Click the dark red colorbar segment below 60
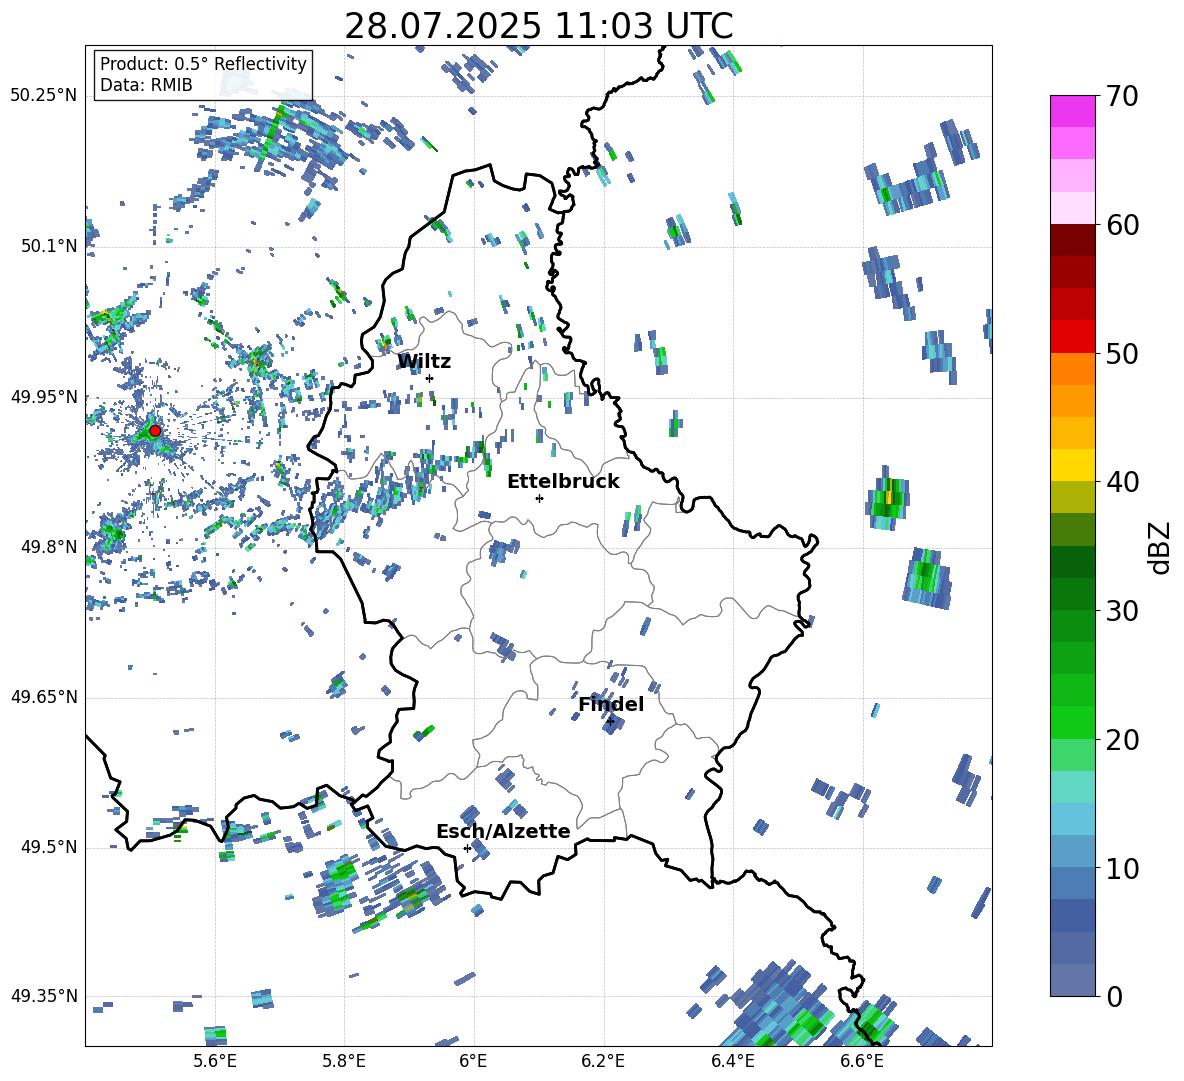 point(1072,240)
